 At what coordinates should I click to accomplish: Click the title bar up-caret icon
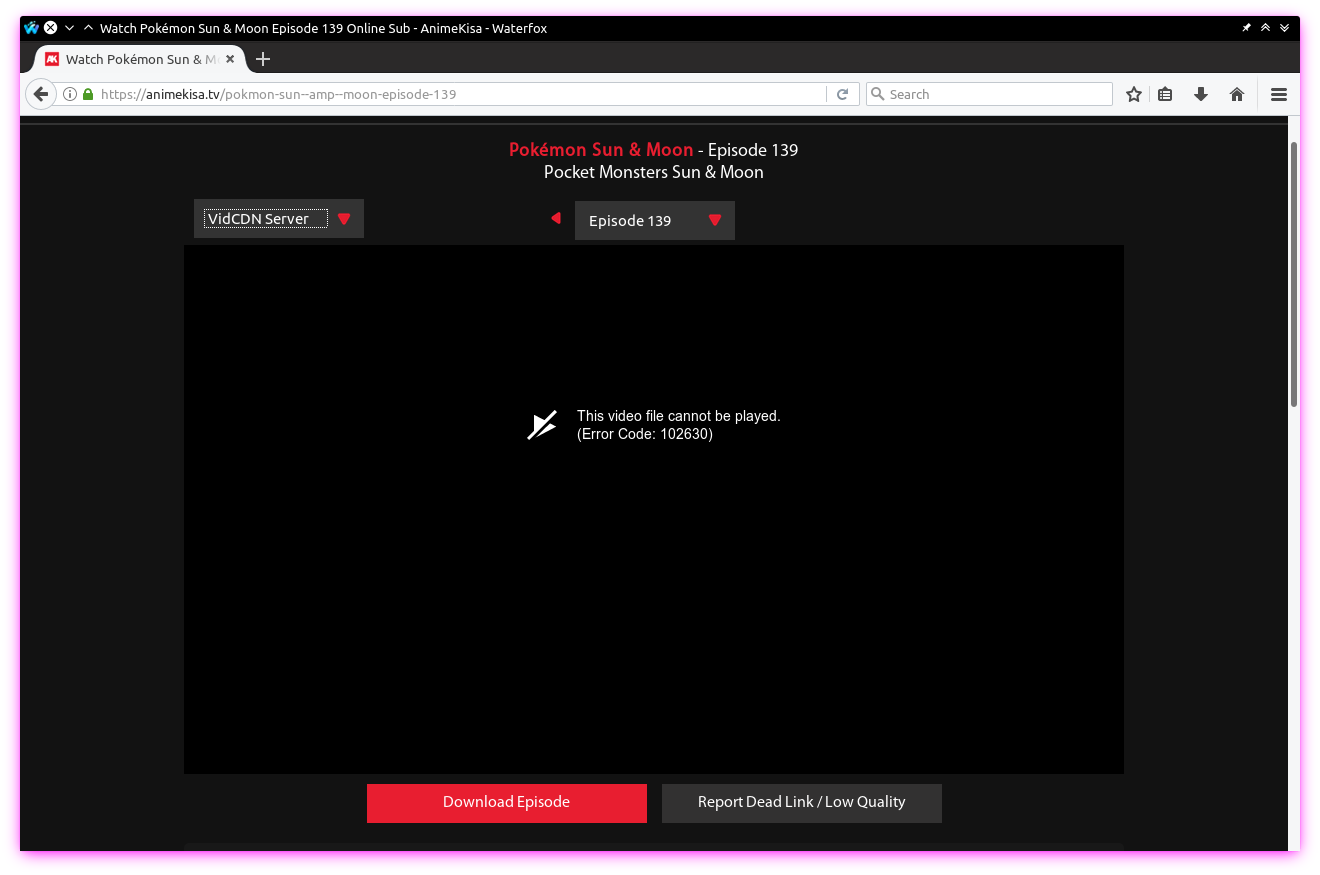coord(88,28)
